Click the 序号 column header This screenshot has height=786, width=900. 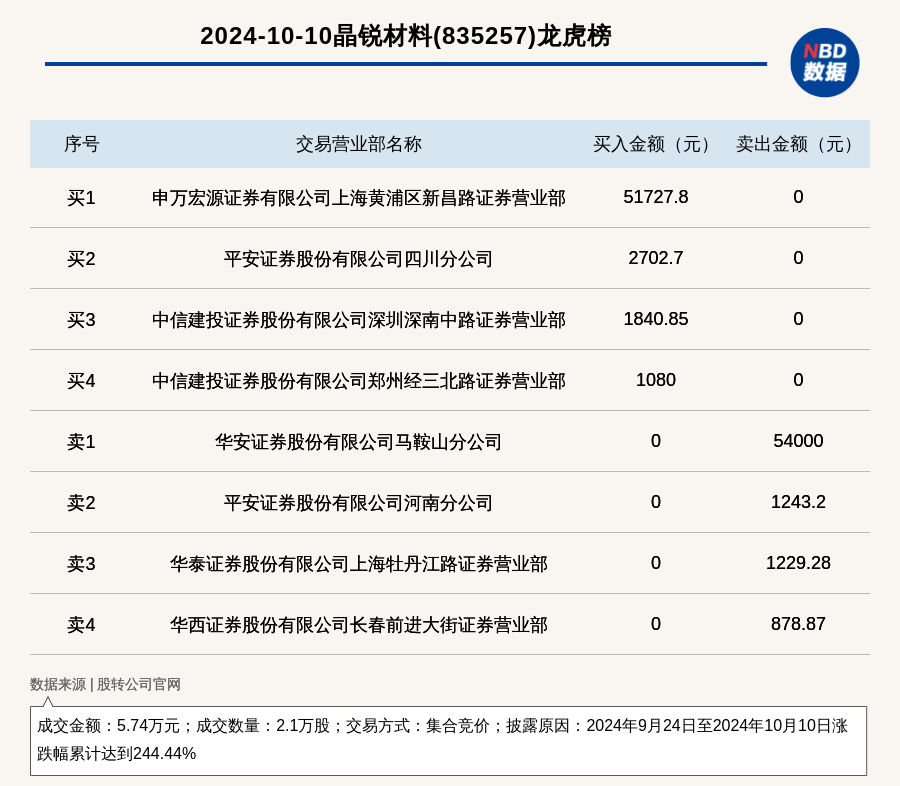click(x=82, y=144)
